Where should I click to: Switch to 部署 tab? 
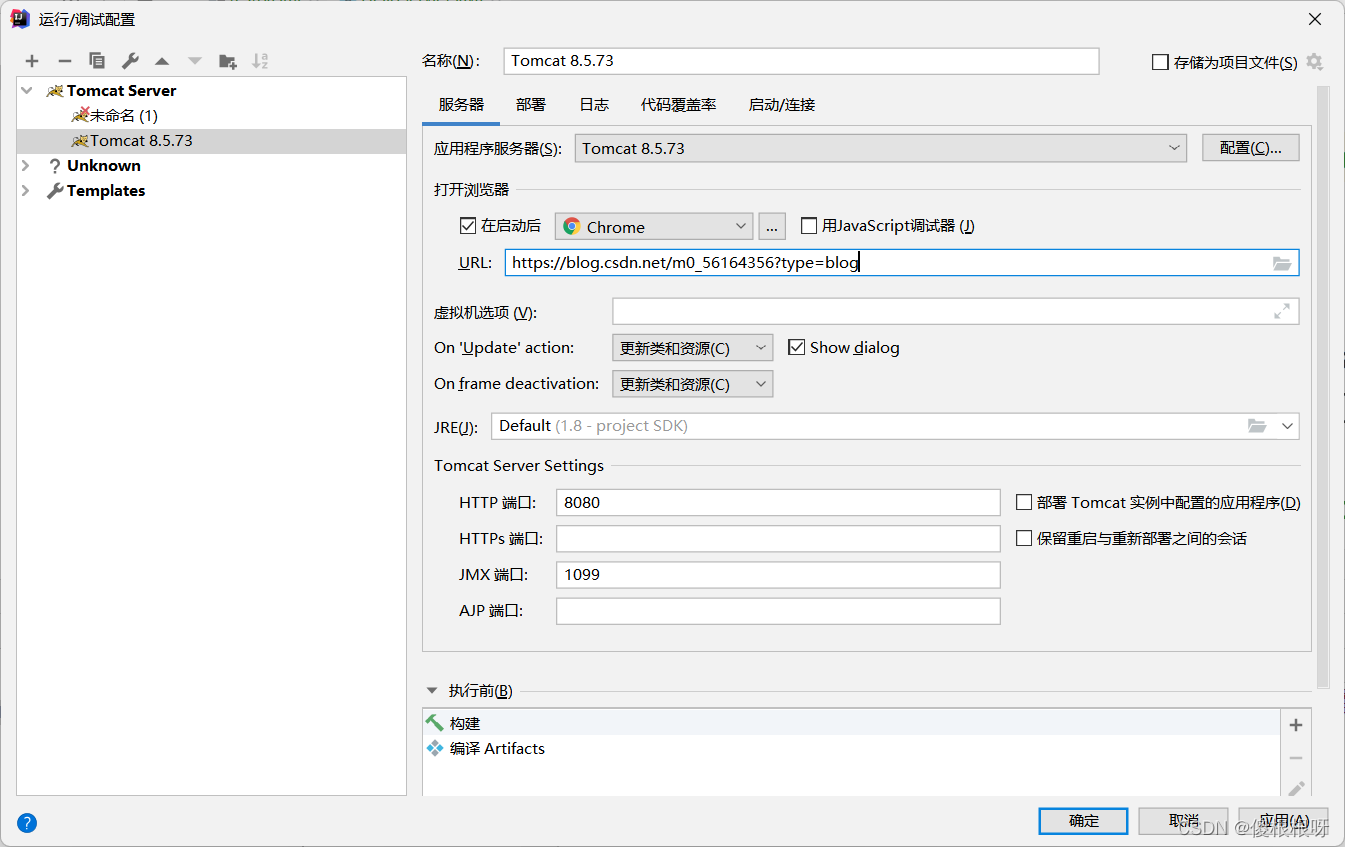(531, 104)
